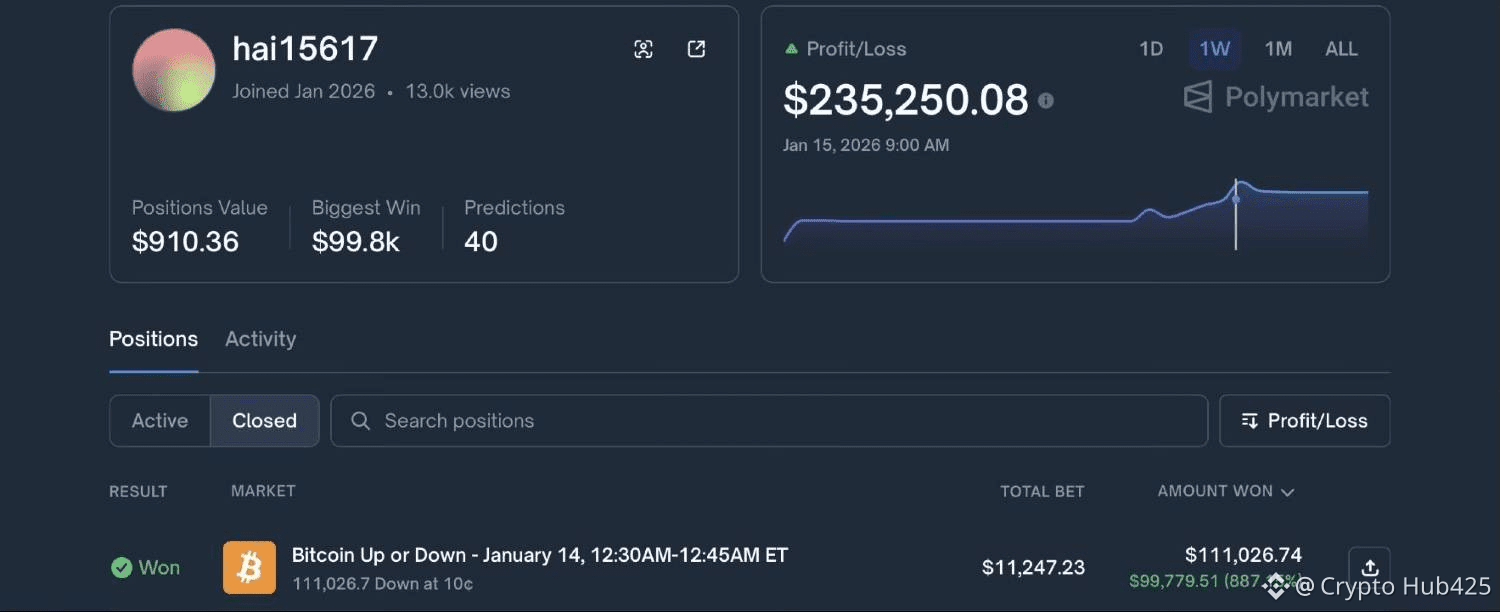Viewport: 1500px width, 612px height.
Task: Switch to ALL time range
Action: coord(1341,49)
